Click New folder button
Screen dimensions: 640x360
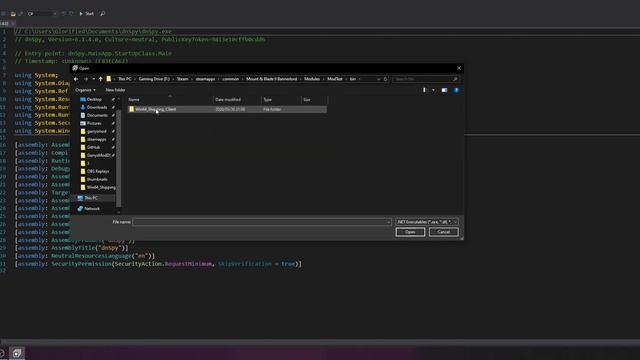pos(116,90)
